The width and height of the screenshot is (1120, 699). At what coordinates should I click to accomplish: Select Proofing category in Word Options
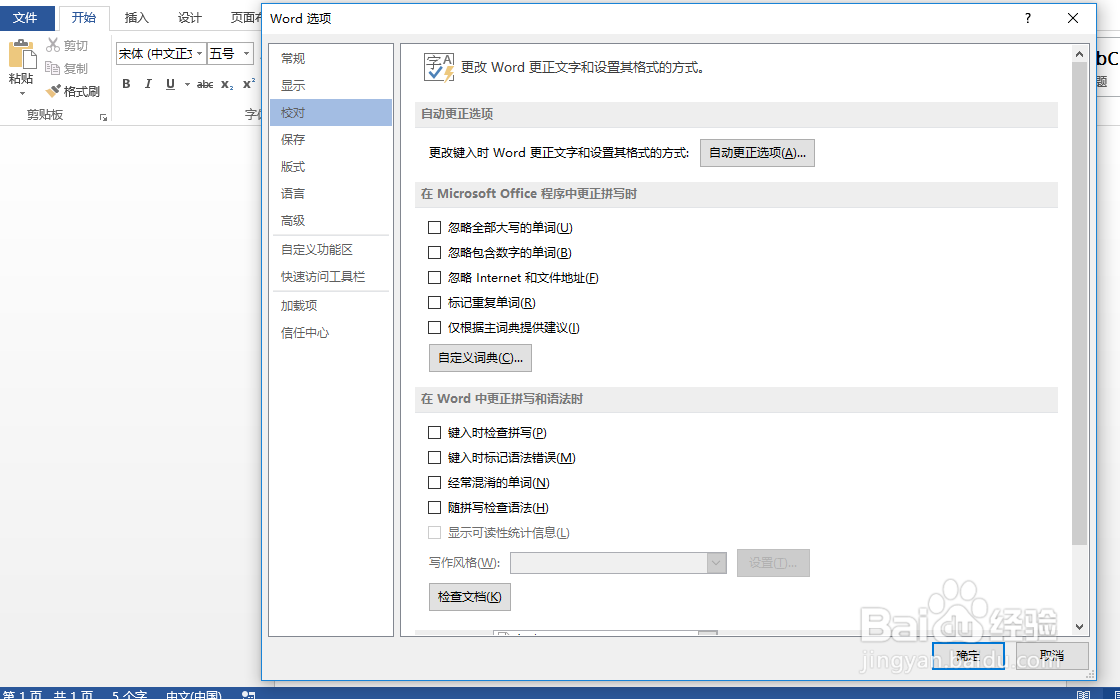coord(331,113)
